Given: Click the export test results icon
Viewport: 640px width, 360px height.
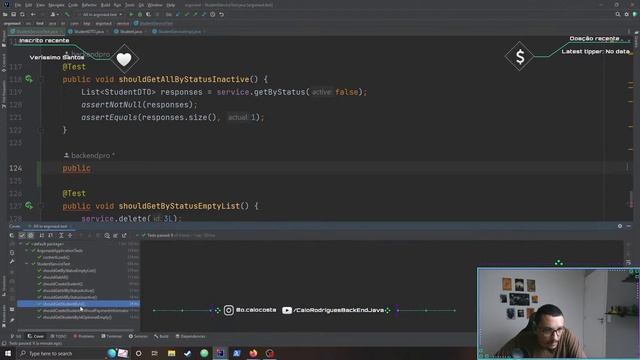Looking at the screenshot, I should [x=124, y=236].
